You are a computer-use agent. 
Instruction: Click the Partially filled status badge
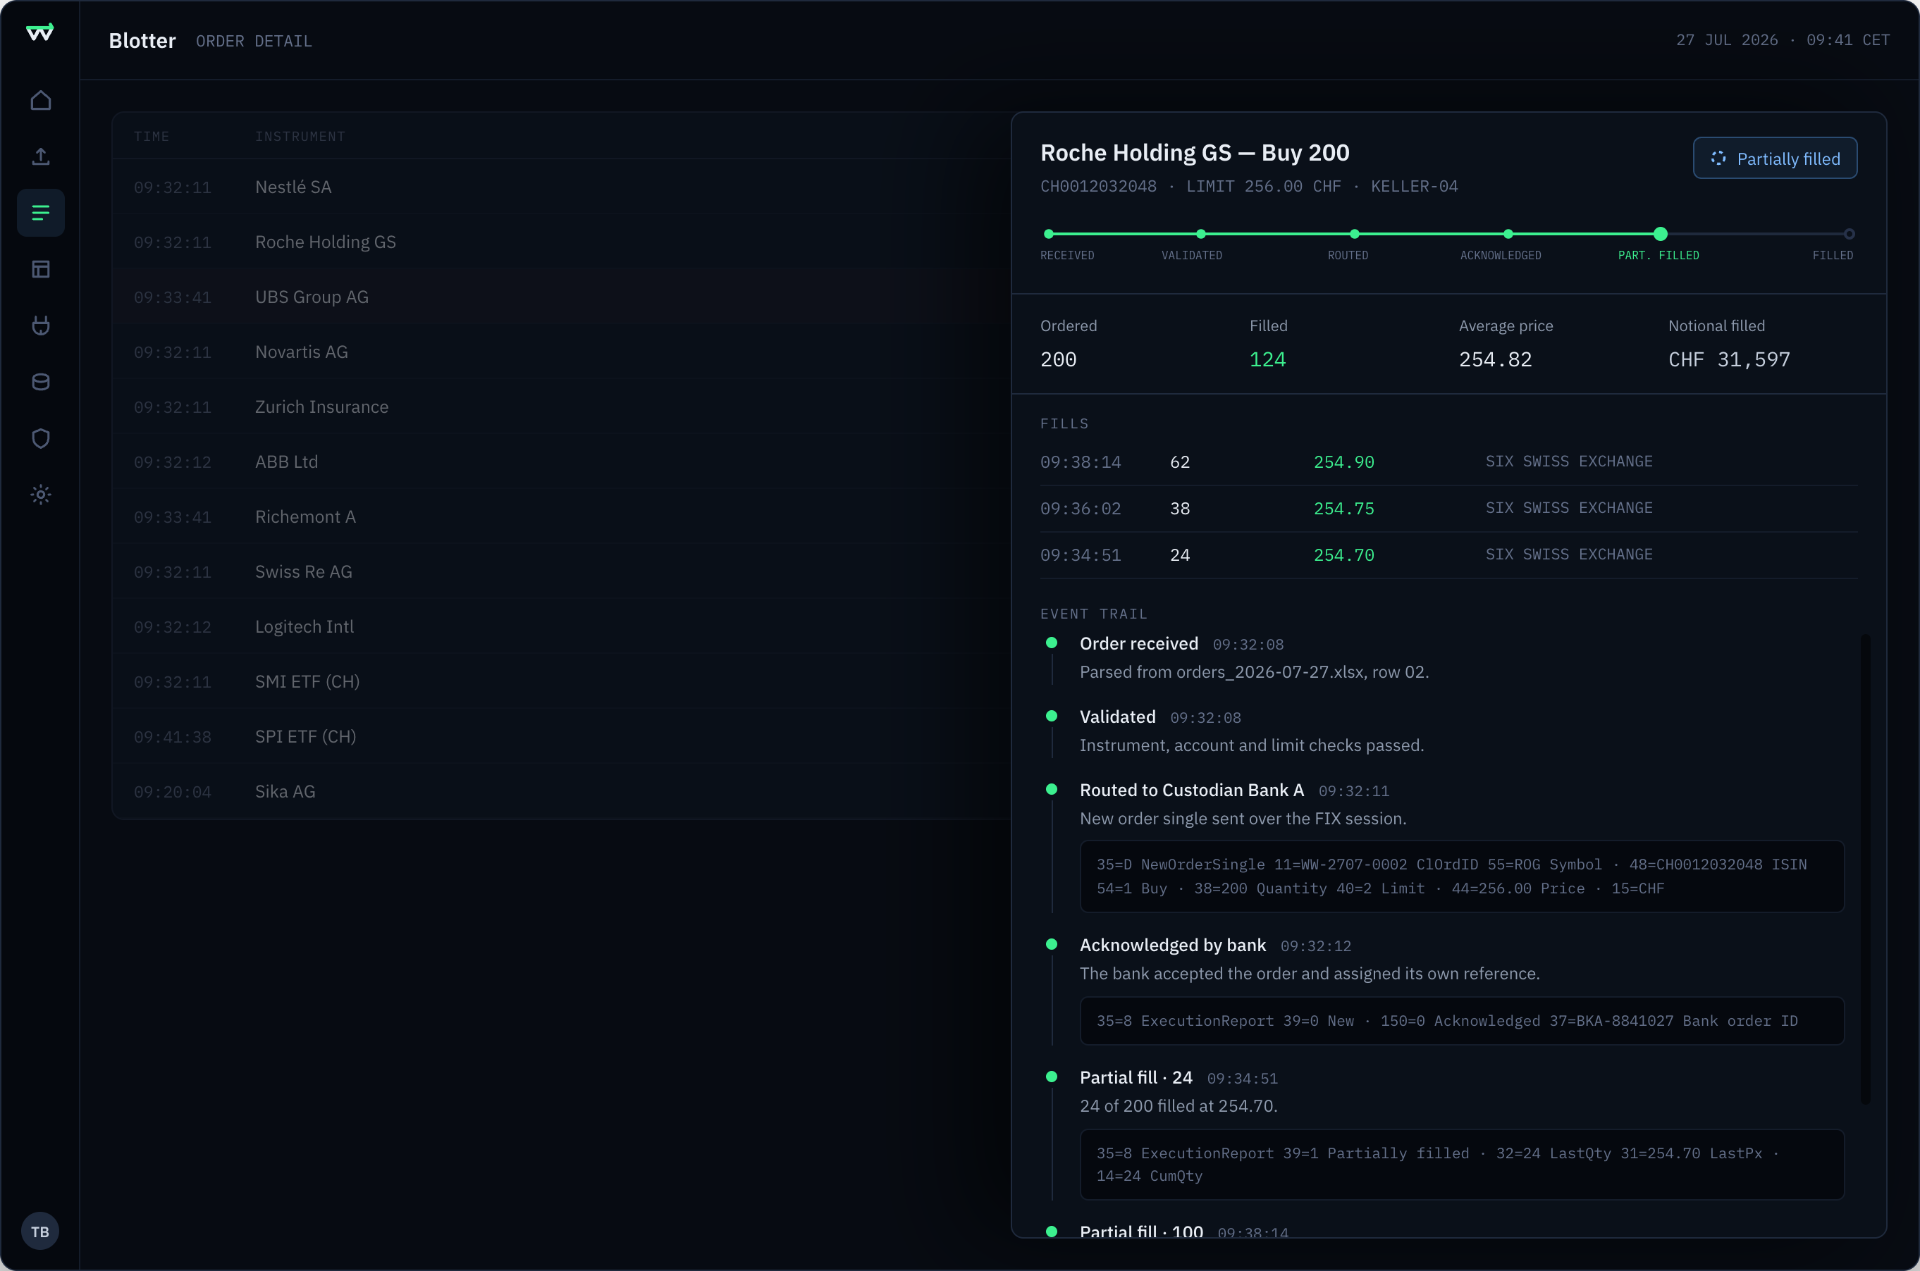[x=1775, y=158]
